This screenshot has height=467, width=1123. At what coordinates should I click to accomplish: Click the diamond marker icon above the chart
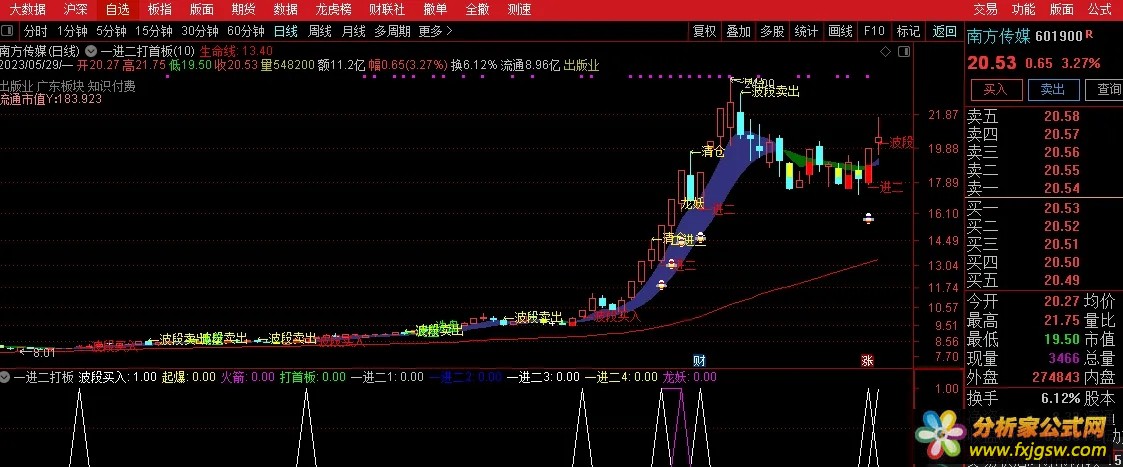tap(885, 51)
